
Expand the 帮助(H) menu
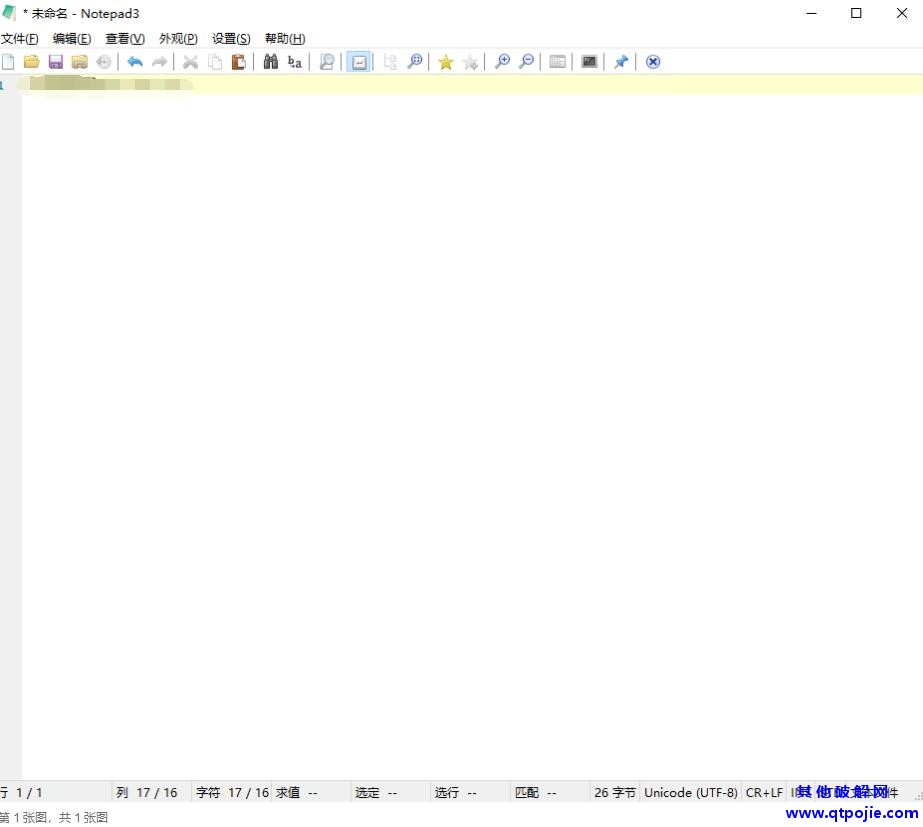click(285, 39)
